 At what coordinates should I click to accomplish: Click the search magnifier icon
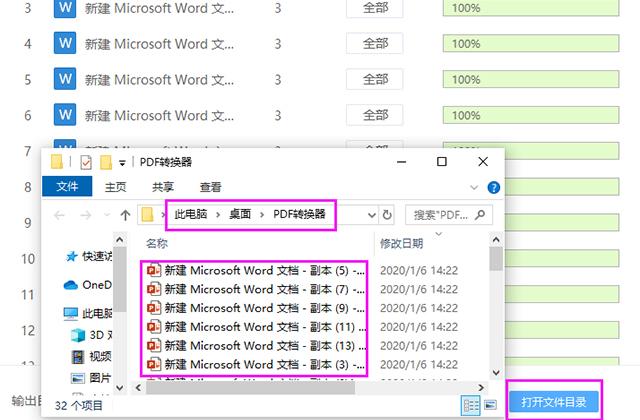[480, 214]
